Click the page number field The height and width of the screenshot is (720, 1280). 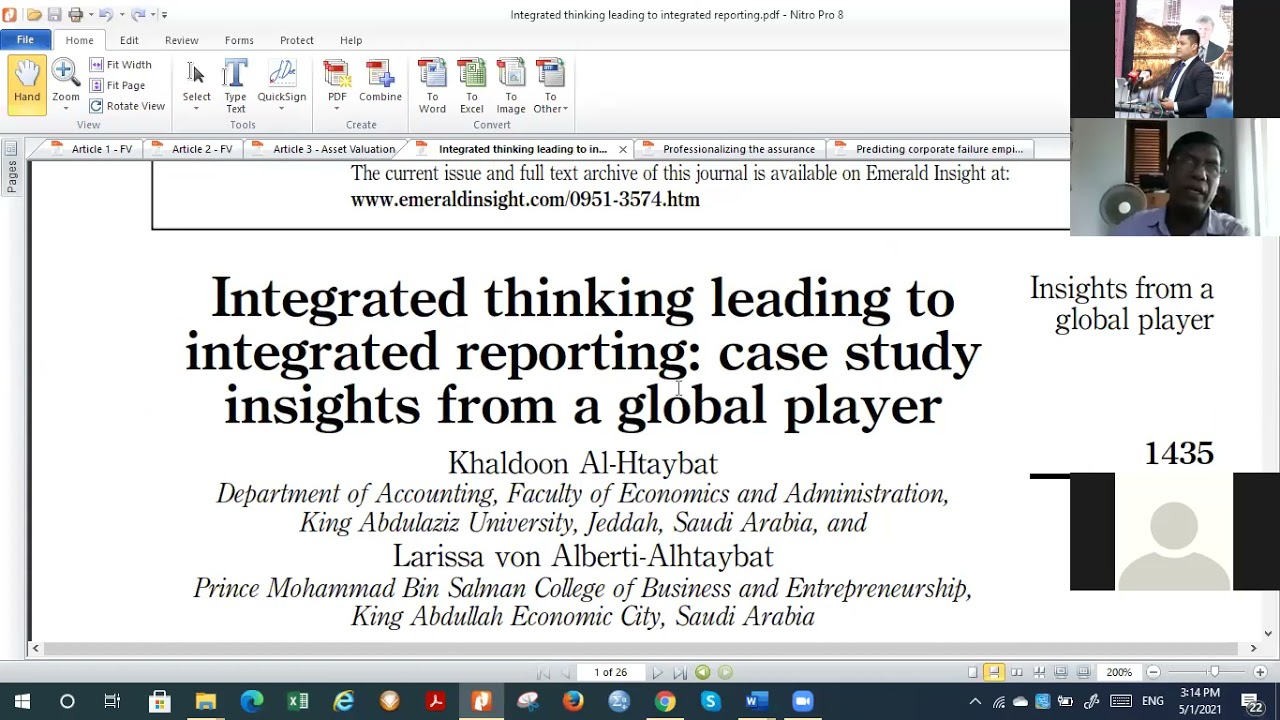[610, 673]
